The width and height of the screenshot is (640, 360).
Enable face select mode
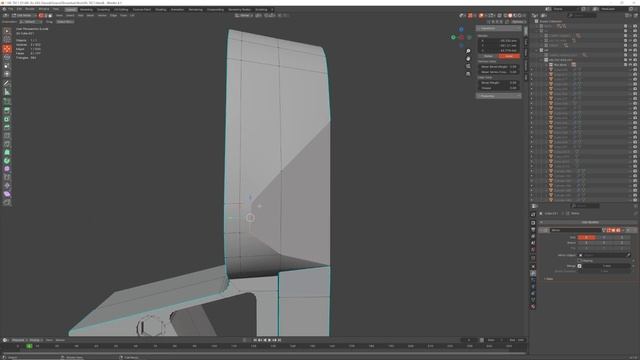coord(50,16)
